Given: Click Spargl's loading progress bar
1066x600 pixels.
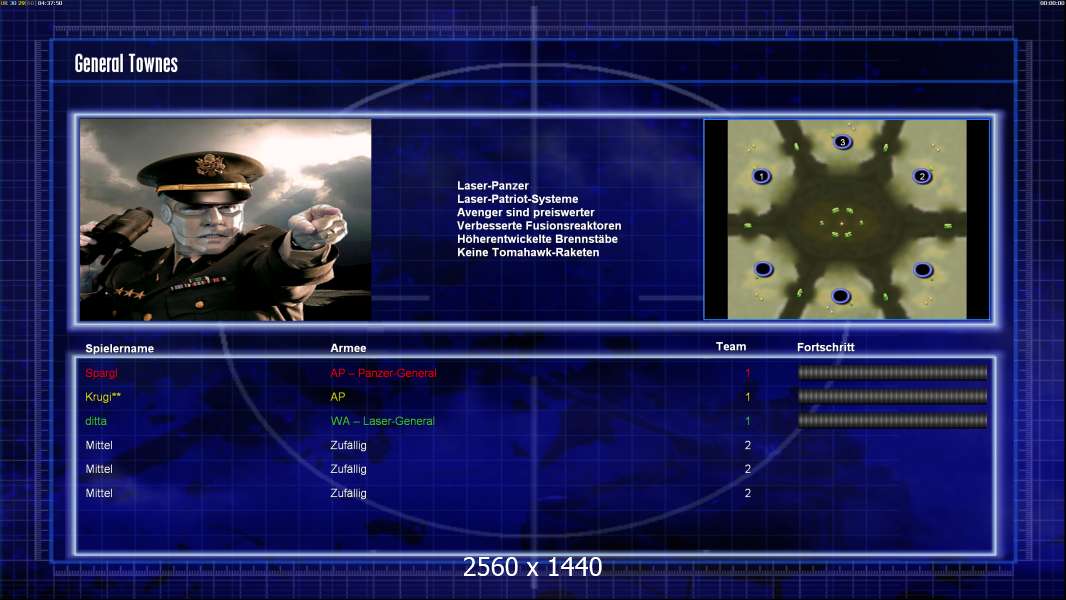Looking at the screenshot, I should [893, 372].
